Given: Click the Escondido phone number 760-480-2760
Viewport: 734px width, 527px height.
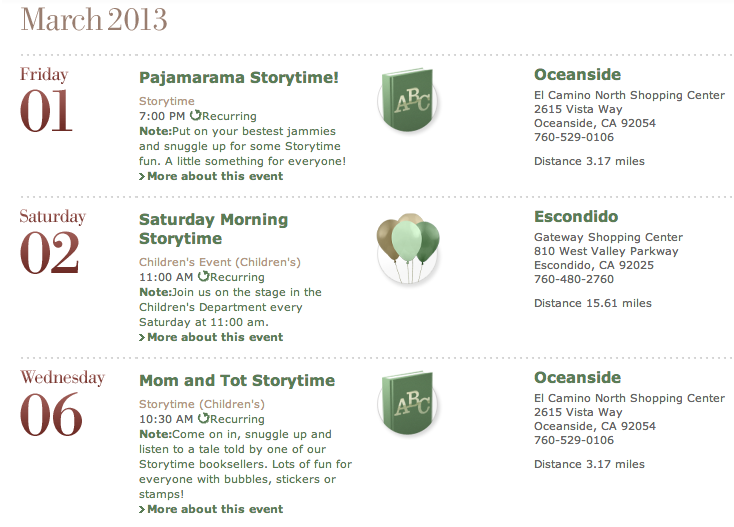Looking at the screenshot, I should click(x=574, y=280).
